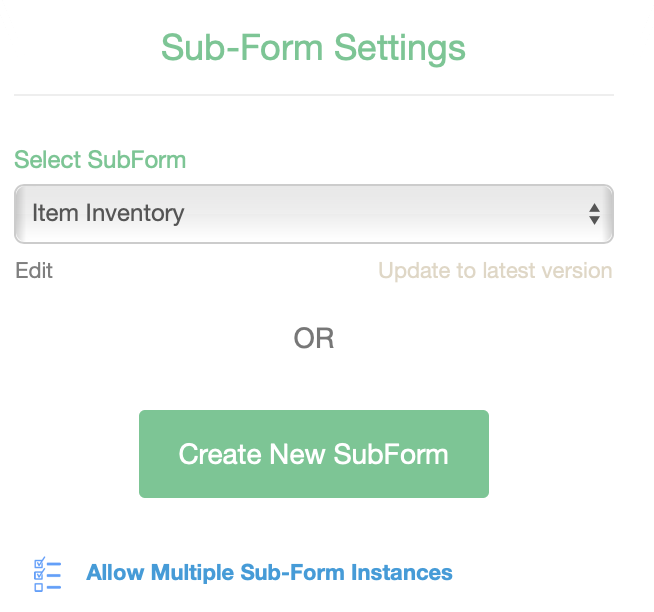The width and height of the screenshot is (654, 612).
Task: Click the word Allow in blue link
Action: [115, 574]
